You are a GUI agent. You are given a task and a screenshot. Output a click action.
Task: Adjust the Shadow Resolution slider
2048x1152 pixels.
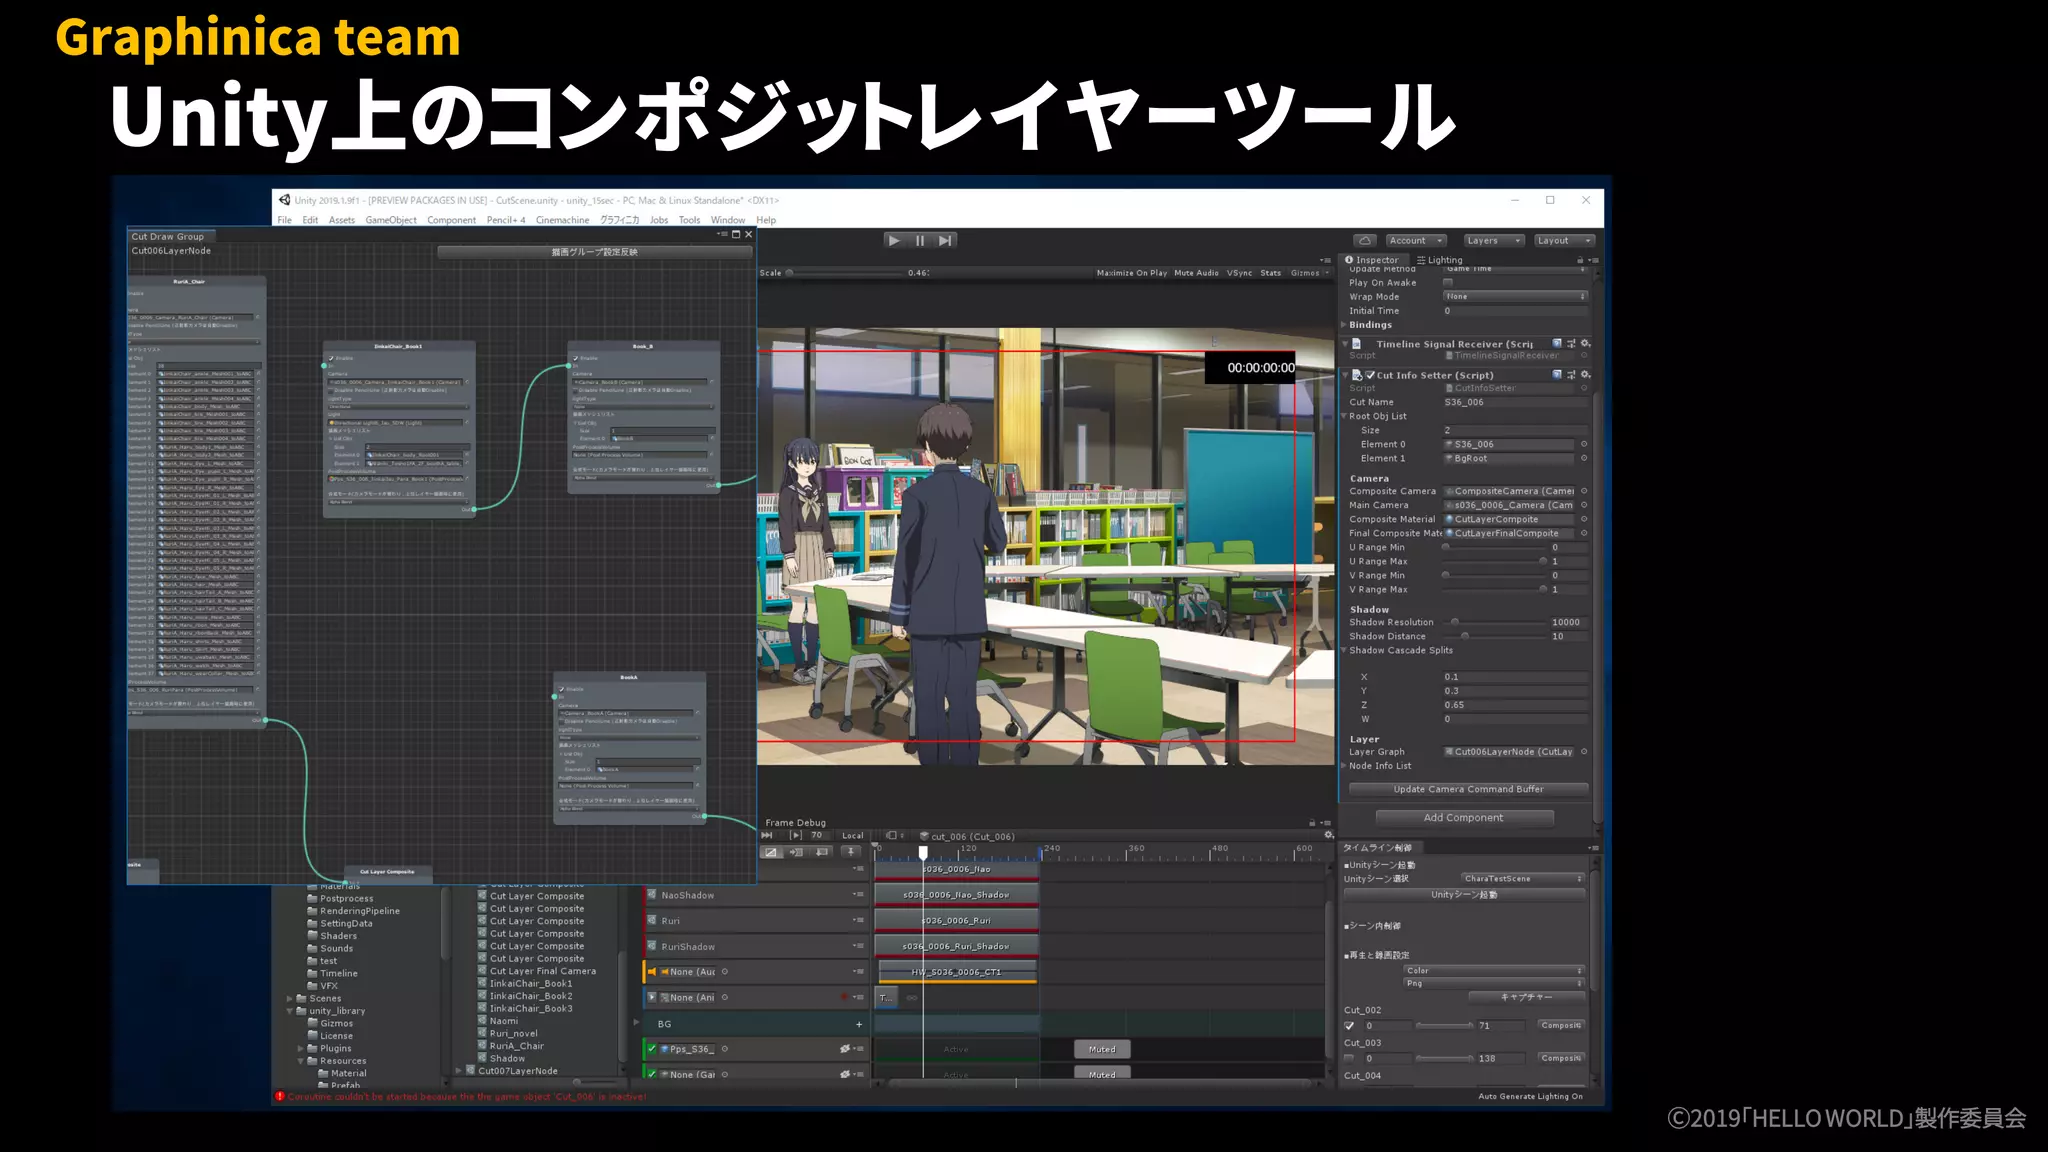click(1494, 622)
